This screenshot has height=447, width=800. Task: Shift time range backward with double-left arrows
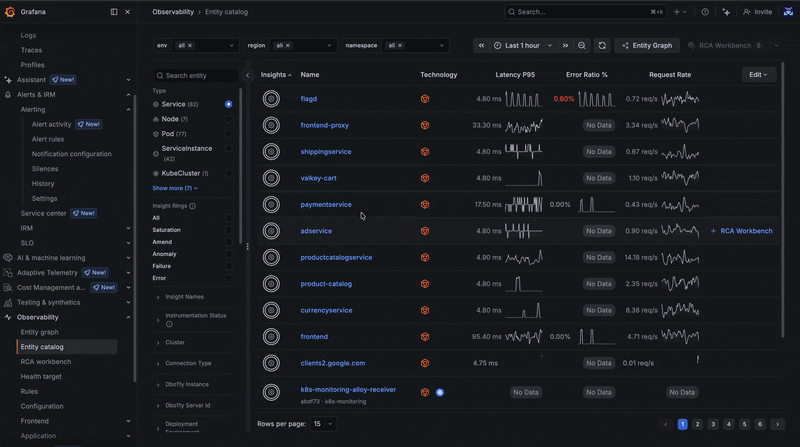[481, 45]
